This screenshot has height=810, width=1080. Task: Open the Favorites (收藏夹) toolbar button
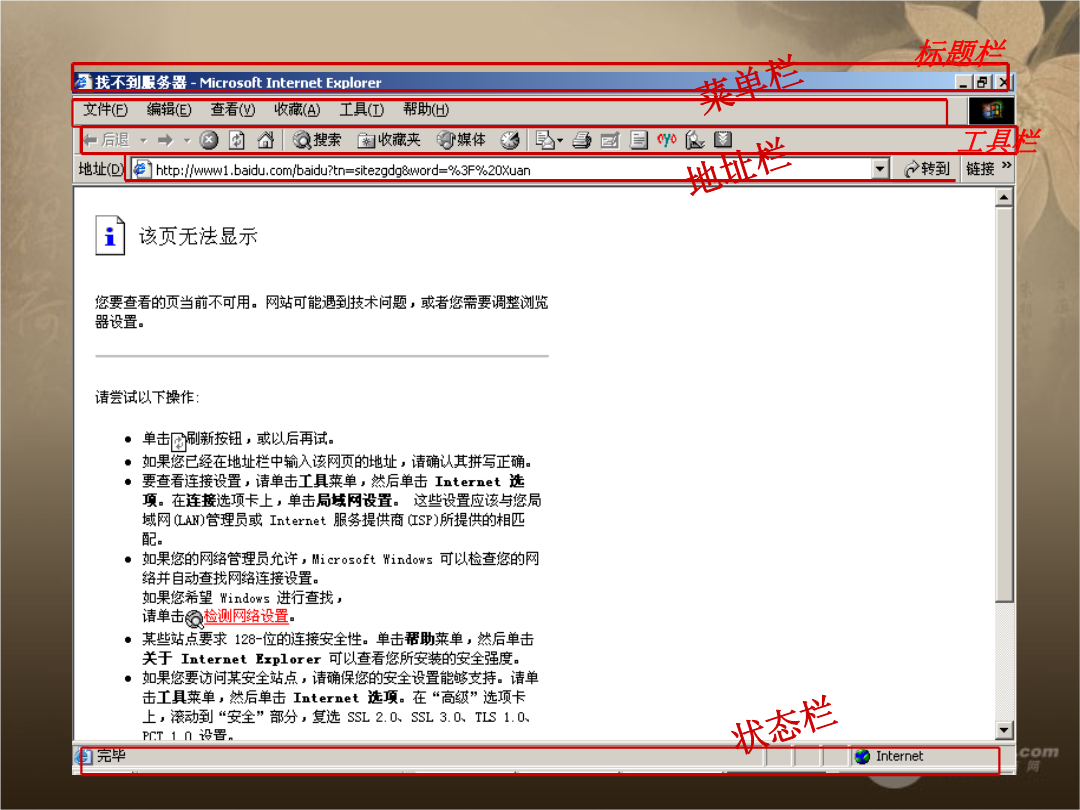389,141
